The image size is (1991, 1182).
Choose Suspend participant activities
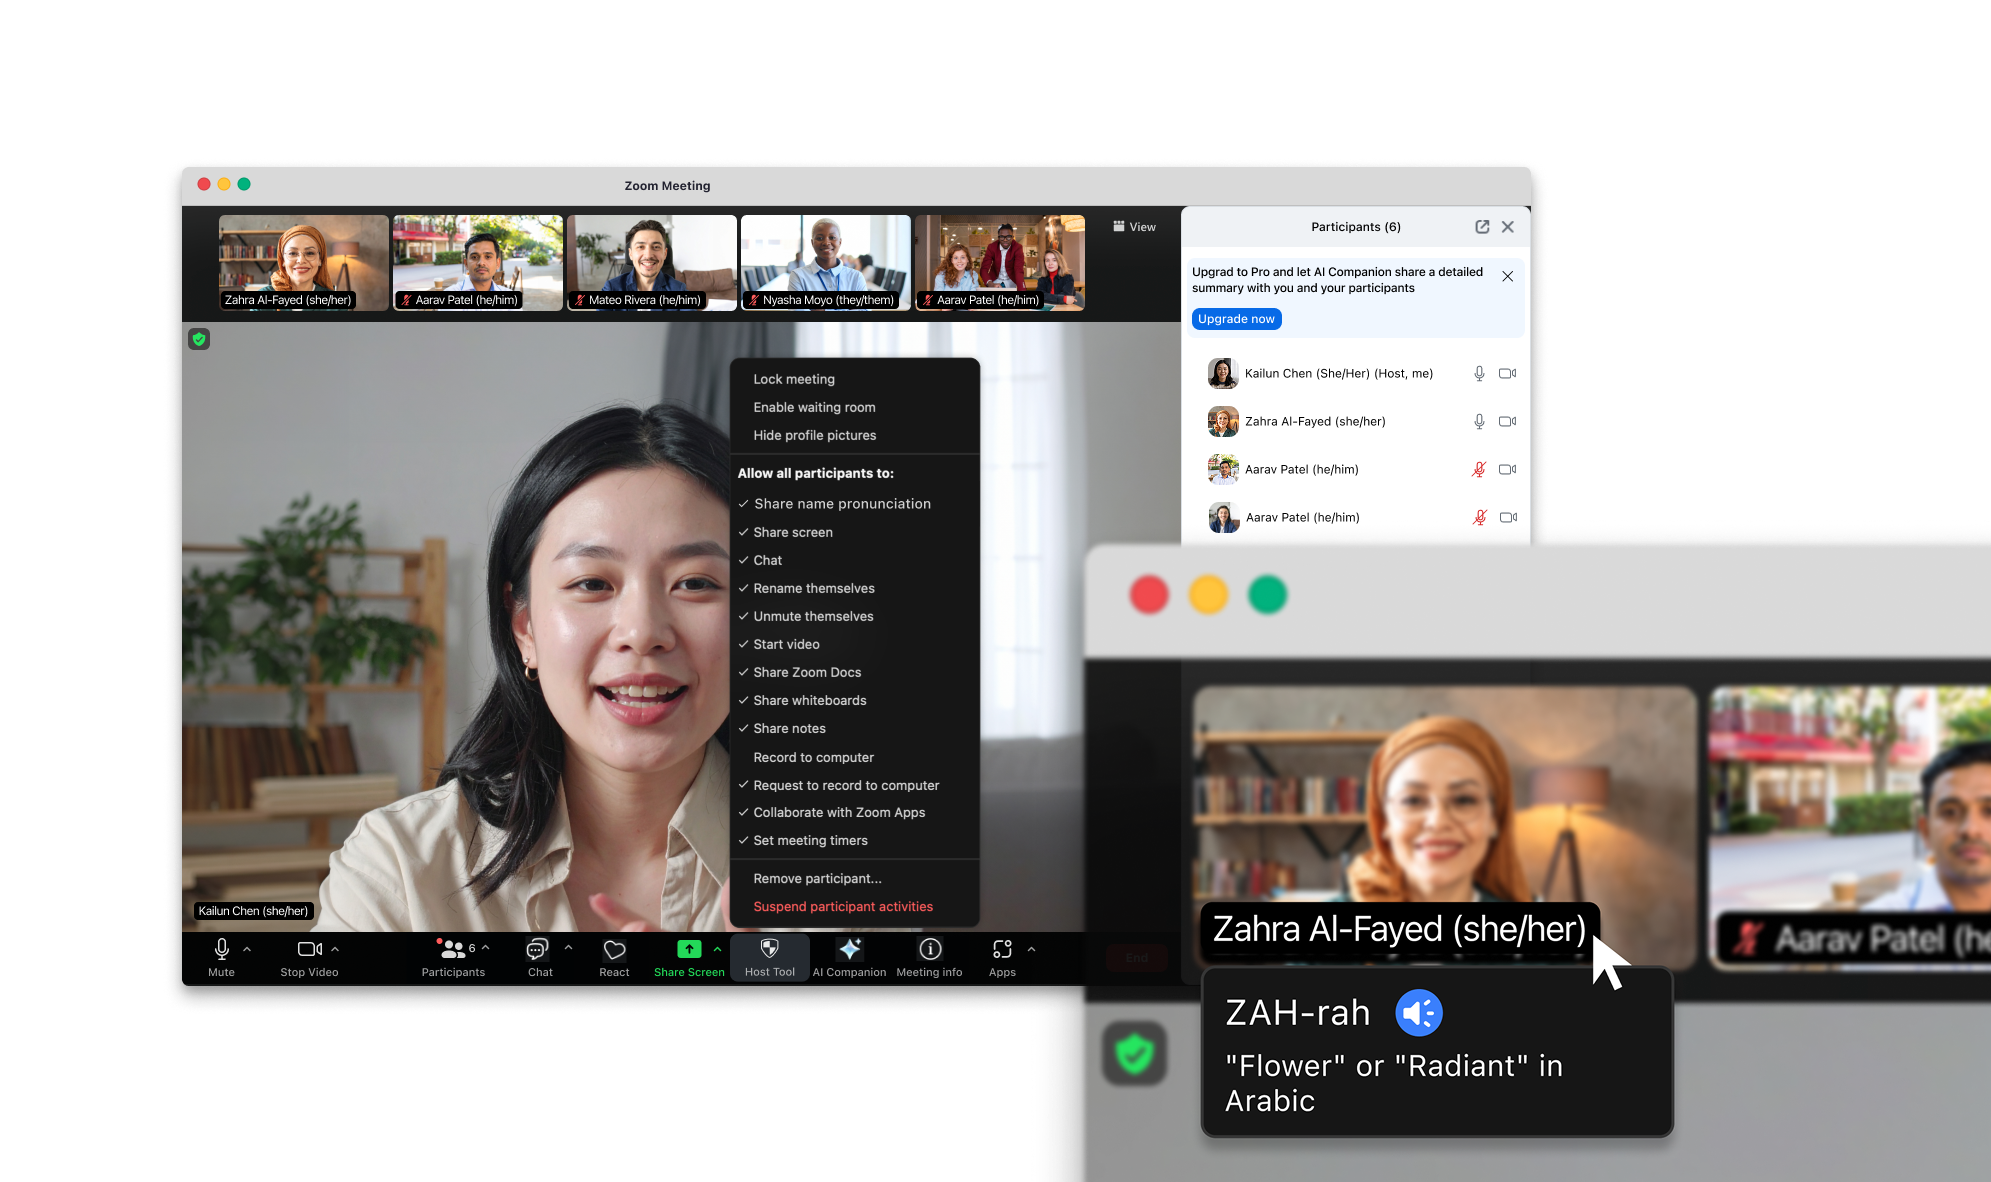pos(843,906)
